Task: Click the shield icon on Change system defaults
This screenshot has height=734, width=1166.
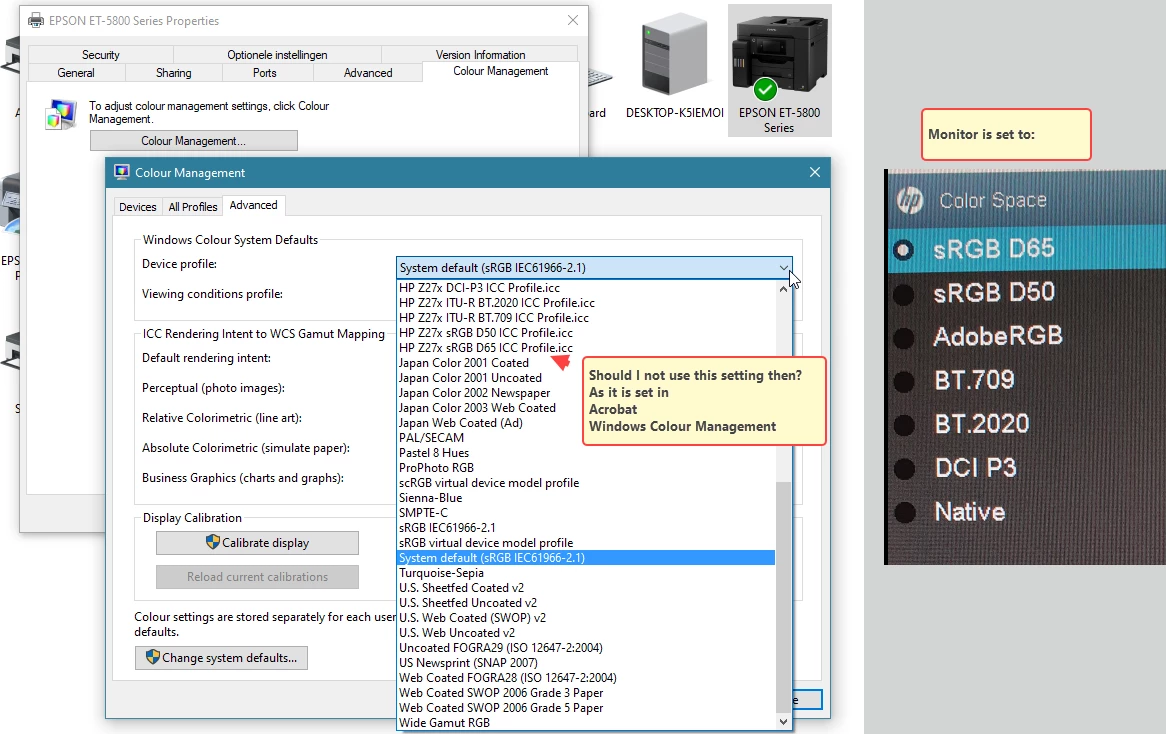Action: (153, 657)
